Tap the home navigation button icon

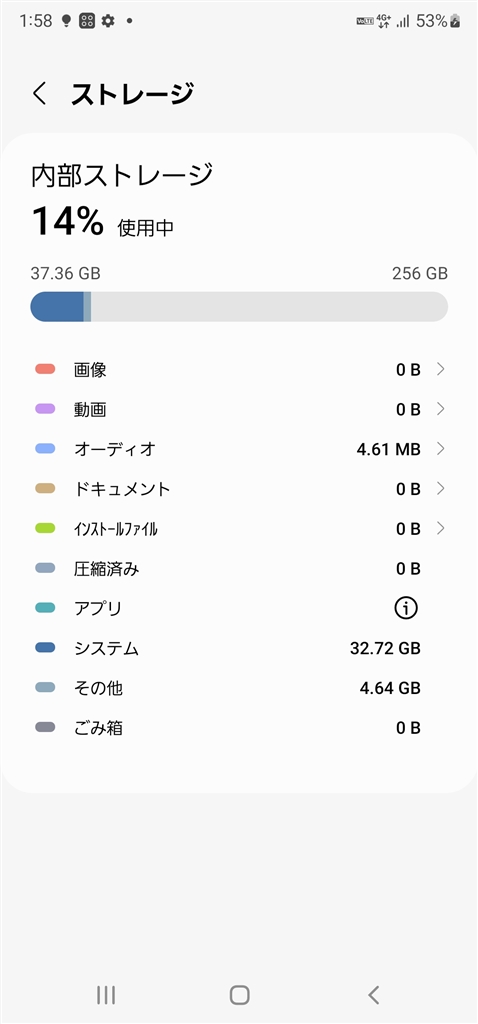point(239,995)
